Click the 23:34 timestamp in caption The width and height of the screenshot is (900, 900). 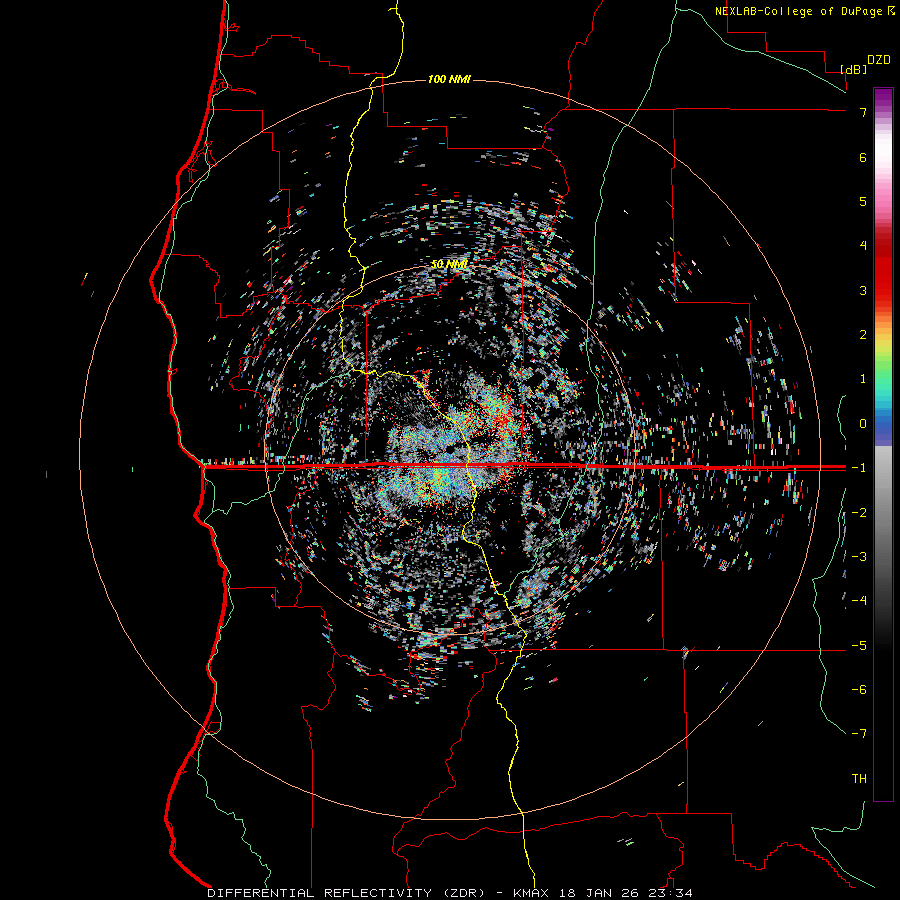tap(670, 893)
